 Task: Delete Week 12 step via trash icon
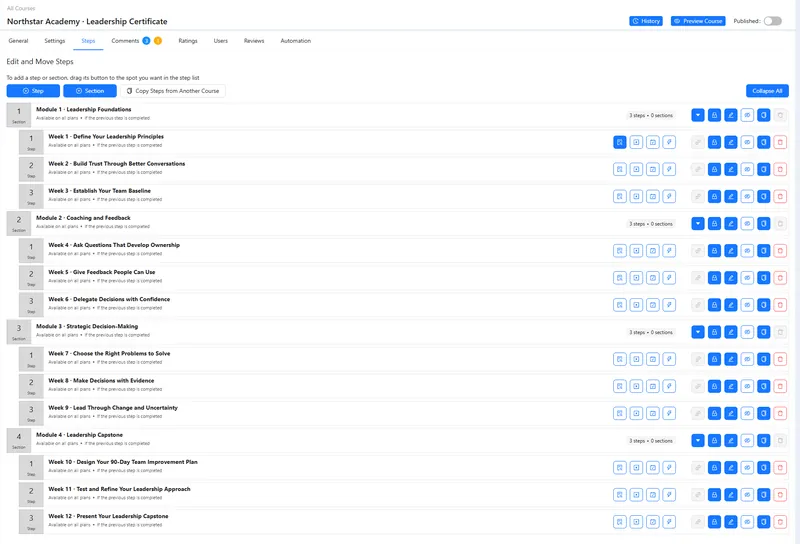(x=780, y=522)
